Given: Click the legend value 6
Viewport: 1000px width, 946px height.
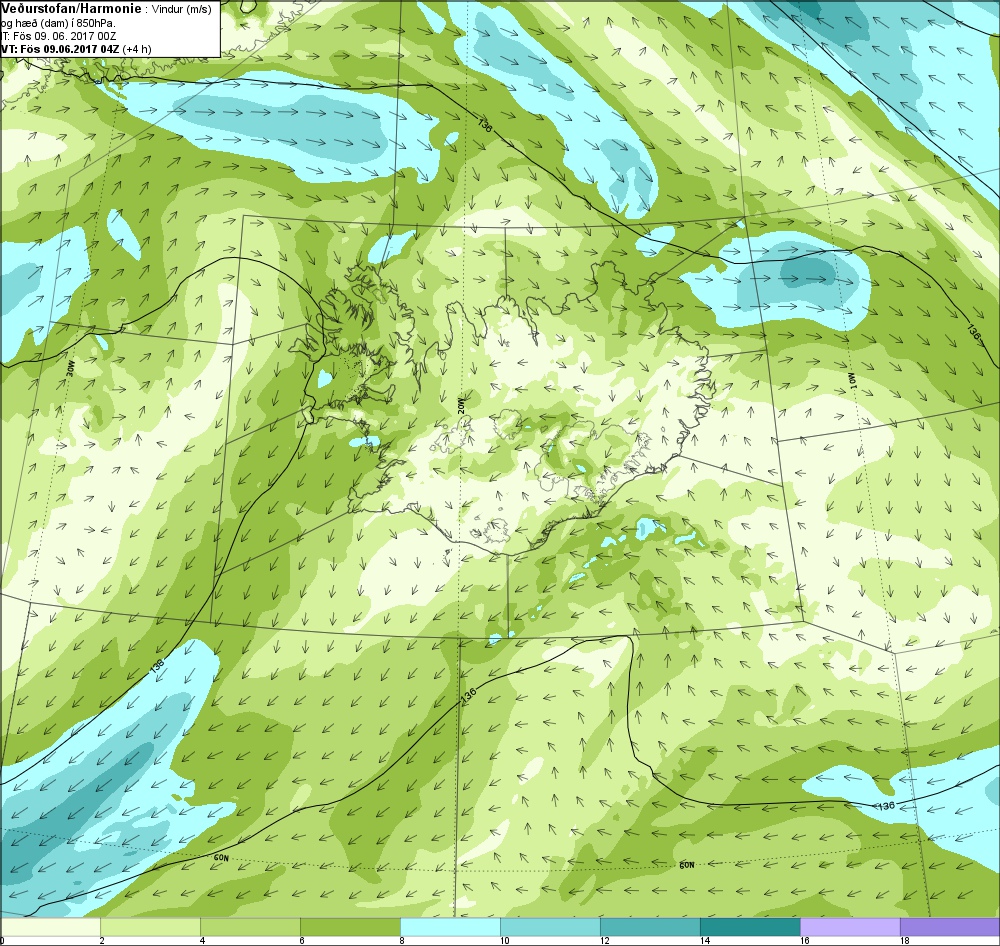Looking at the screenshot, I should tap(302, 940).
